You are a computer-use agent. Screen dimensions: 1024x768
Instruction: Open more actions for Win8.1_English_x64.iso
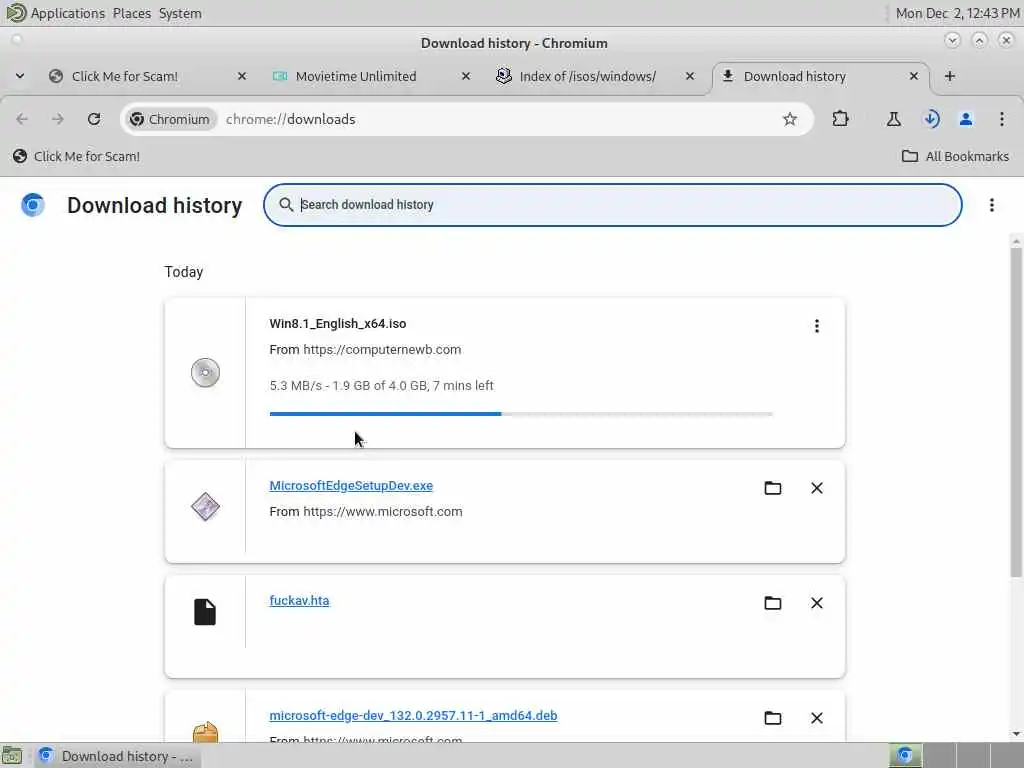tap(816, 326)
